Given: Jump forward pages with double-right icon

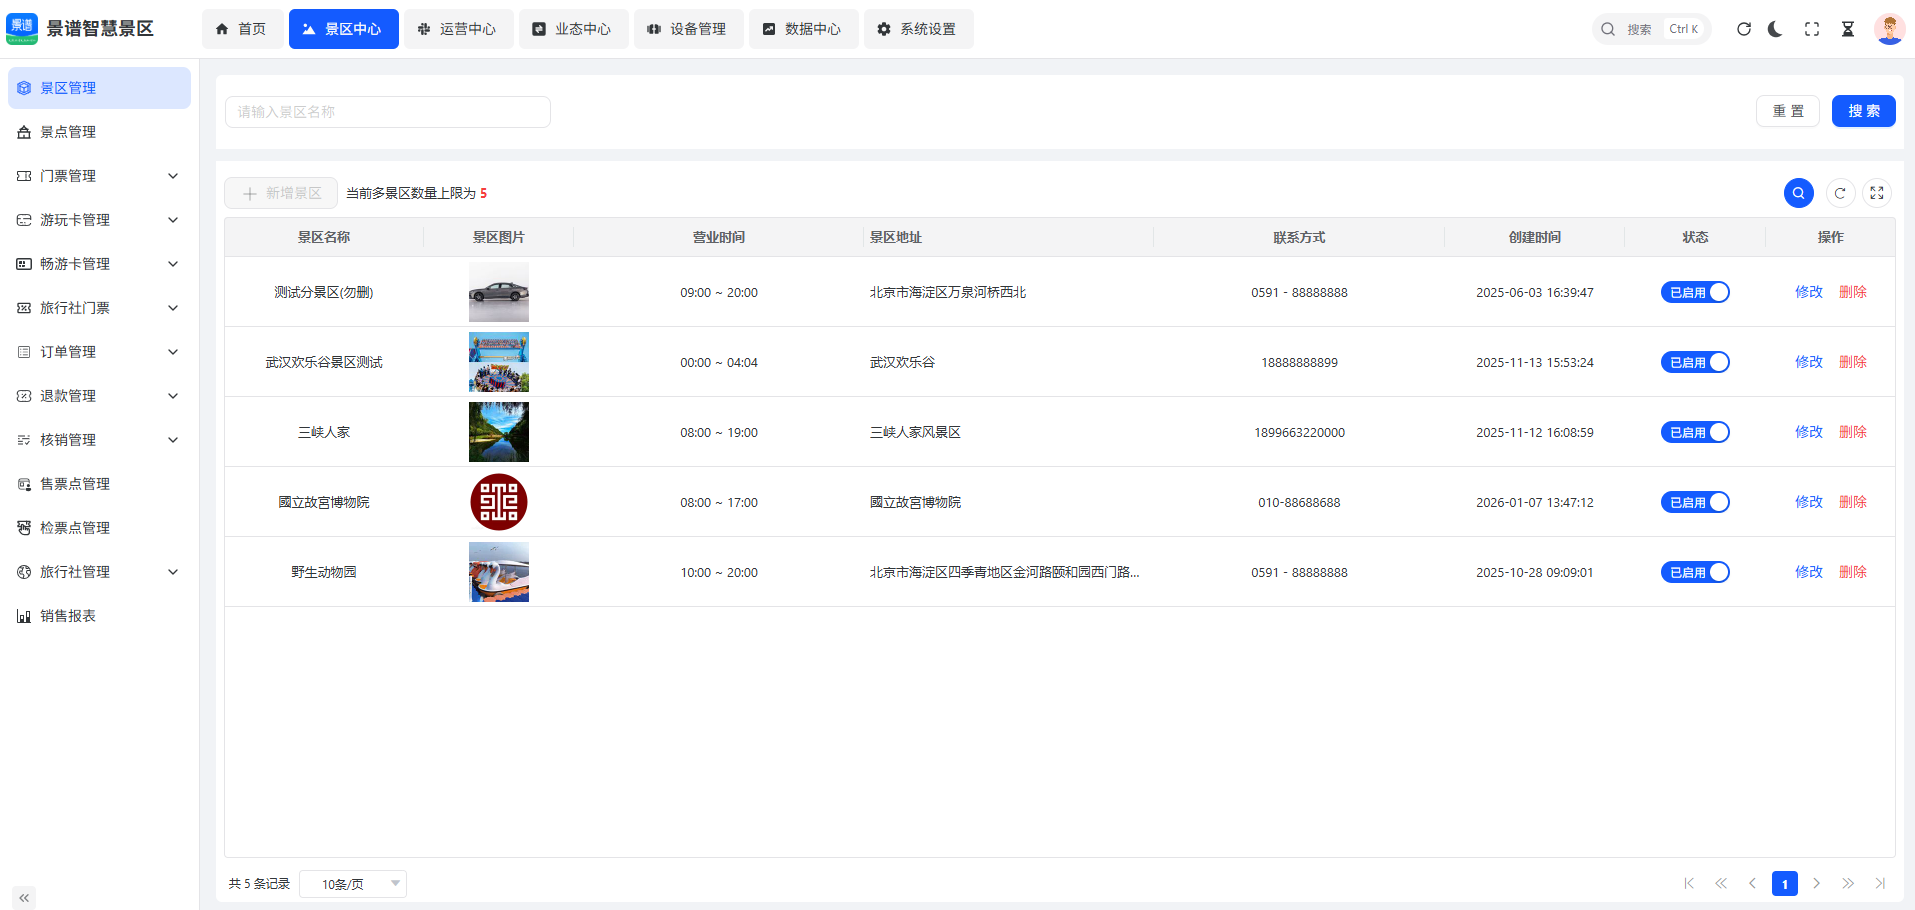Looking at the screenshot, I should click(x=1849, y=883).
